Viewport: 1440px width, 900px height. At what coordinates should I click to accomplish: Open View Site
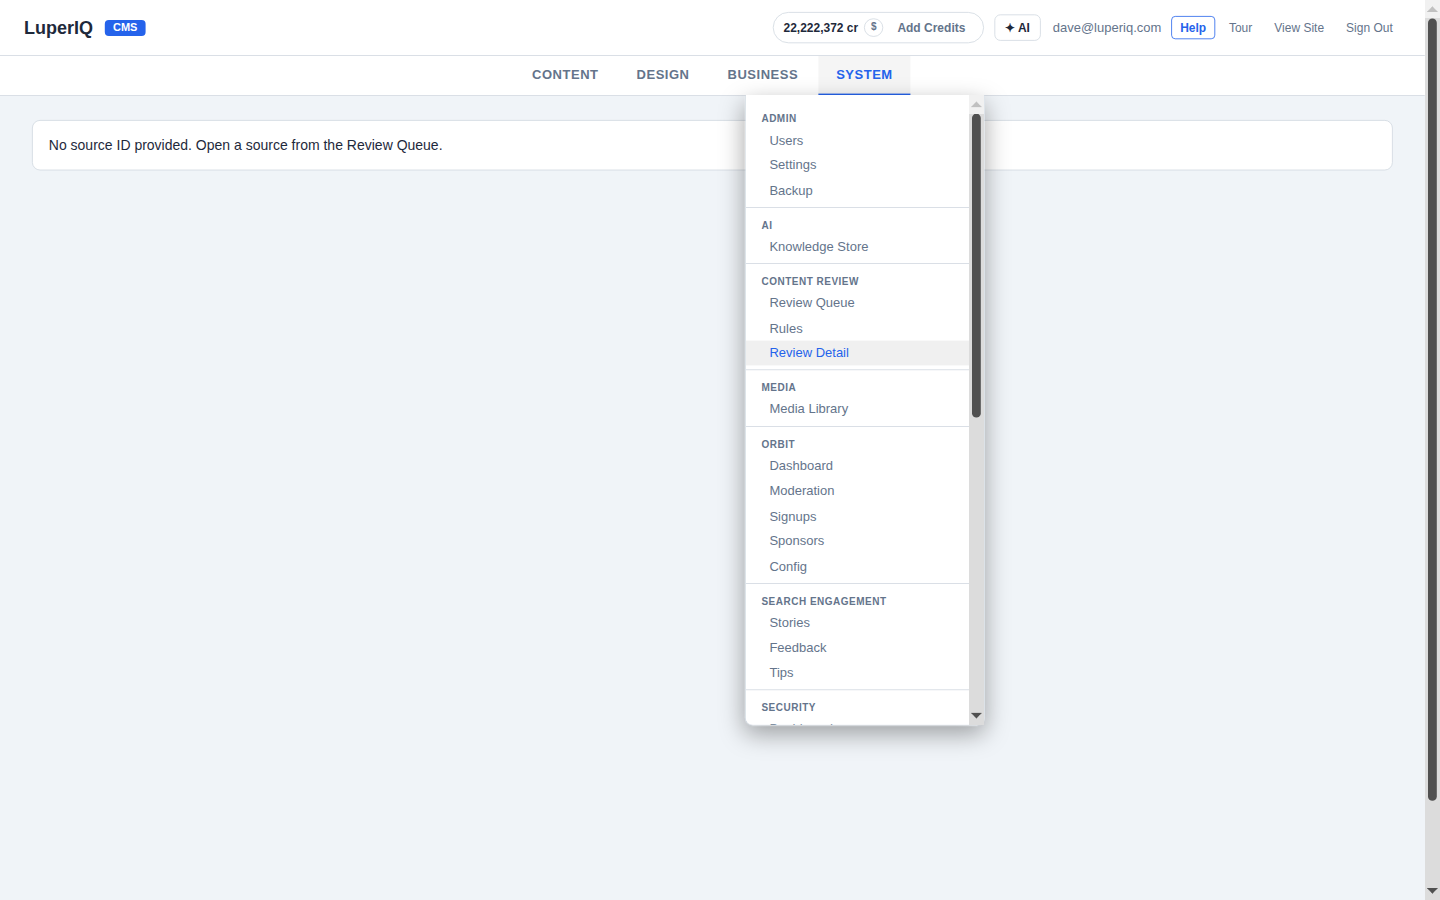click(x=1298, y=27)
